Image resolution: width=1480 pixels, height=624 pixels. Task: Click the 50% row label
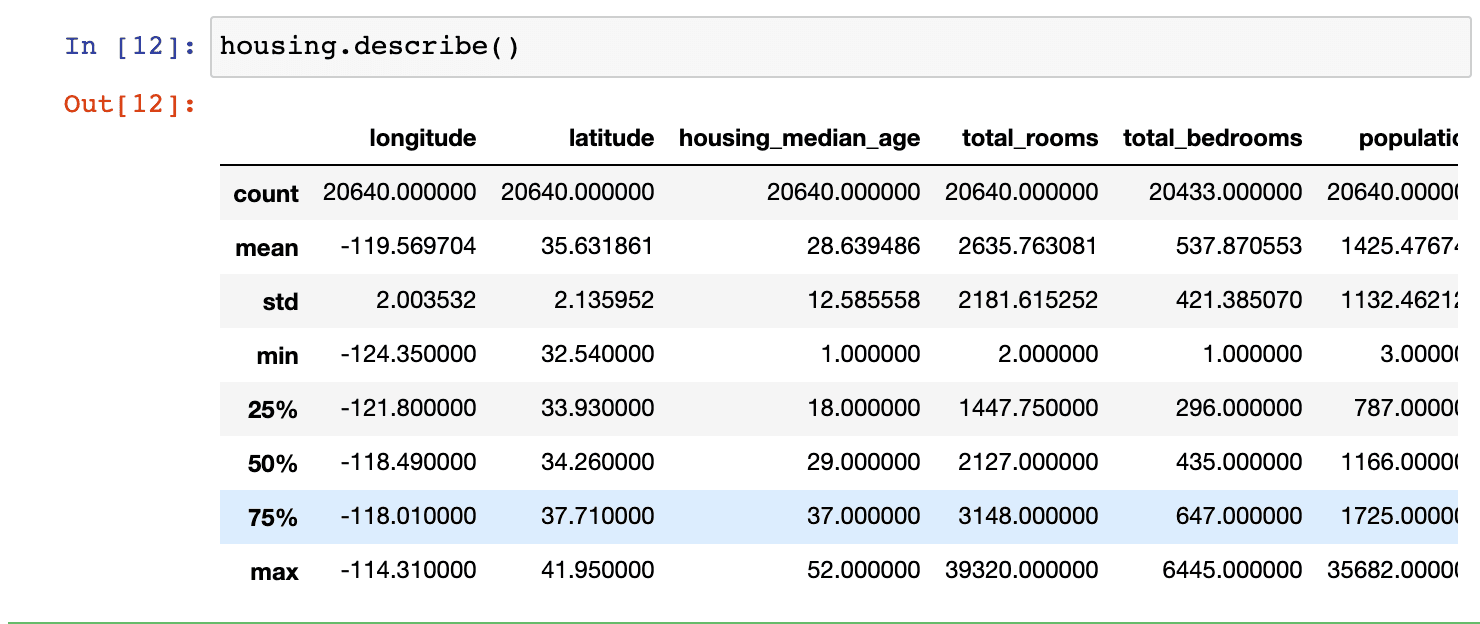(x=273, y=464)
